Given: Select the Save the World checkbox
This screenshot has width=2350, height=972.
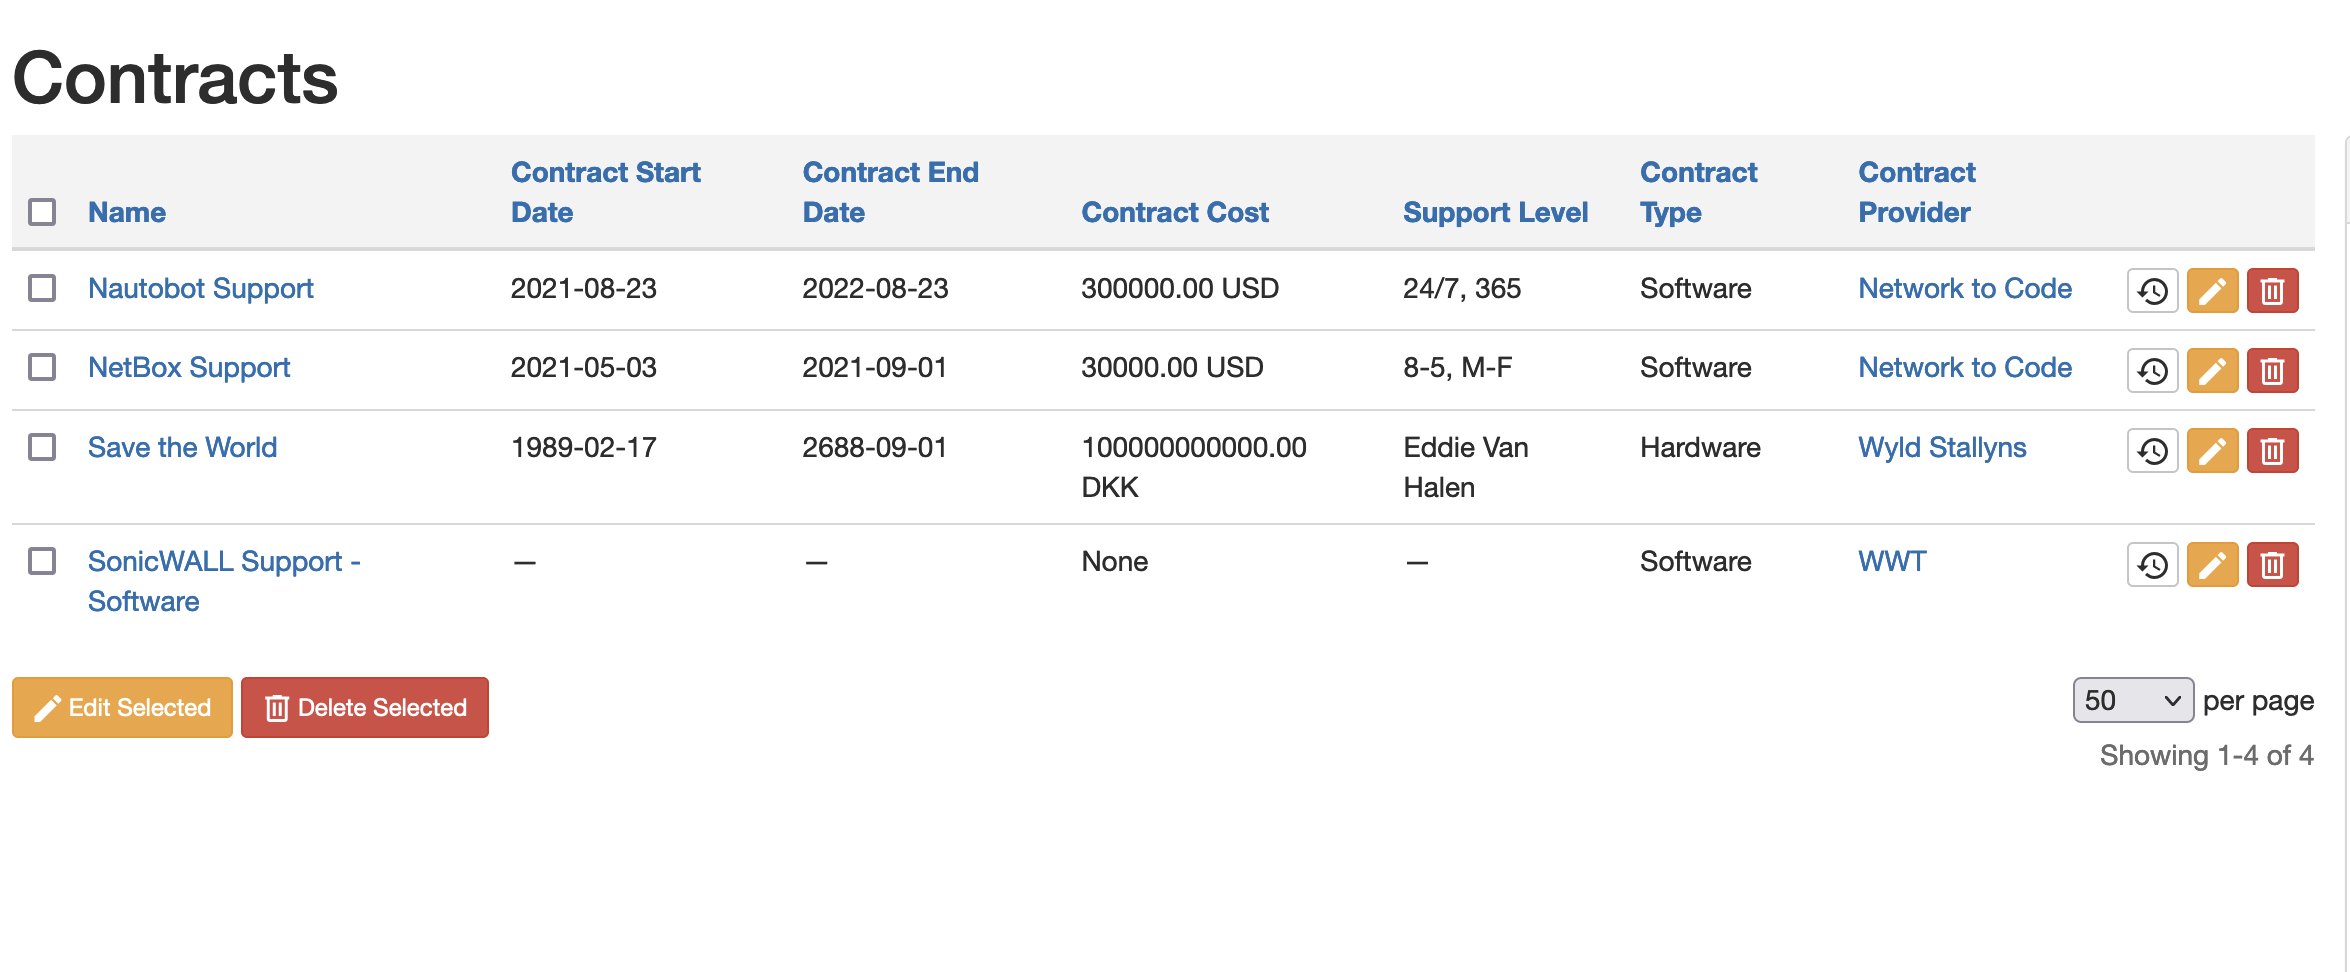Looking at the screenshot, I should 42,447.
